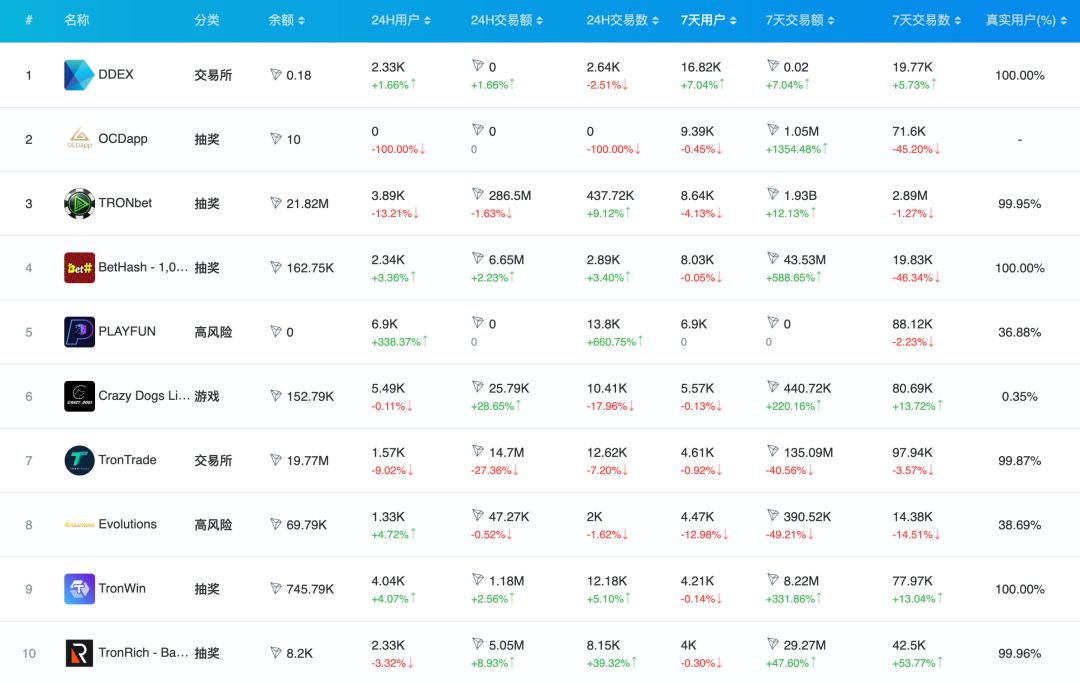Viewport: 1080px width, 684px height.
Task: Click the 97.94K 7-day transactions value
Action: click(x=912, y=453)
